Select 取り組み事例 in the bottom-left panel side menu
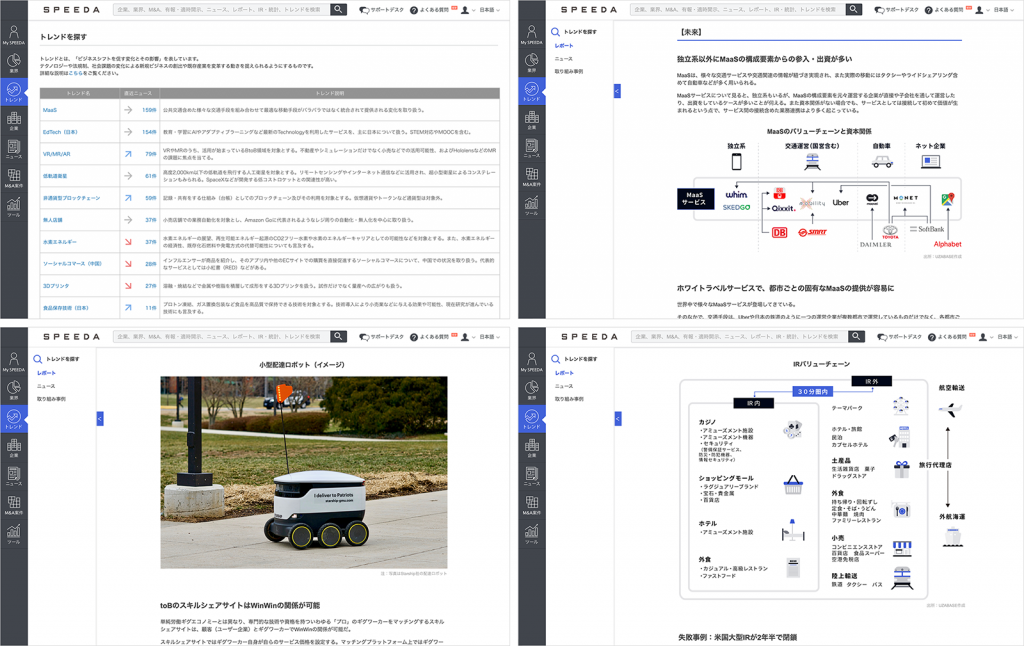1024x646 pixels. (51, 399)
